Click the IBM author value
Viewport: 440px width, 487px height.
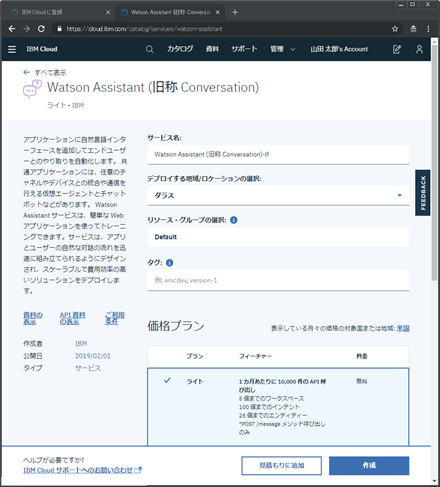(x=81, y=344)
